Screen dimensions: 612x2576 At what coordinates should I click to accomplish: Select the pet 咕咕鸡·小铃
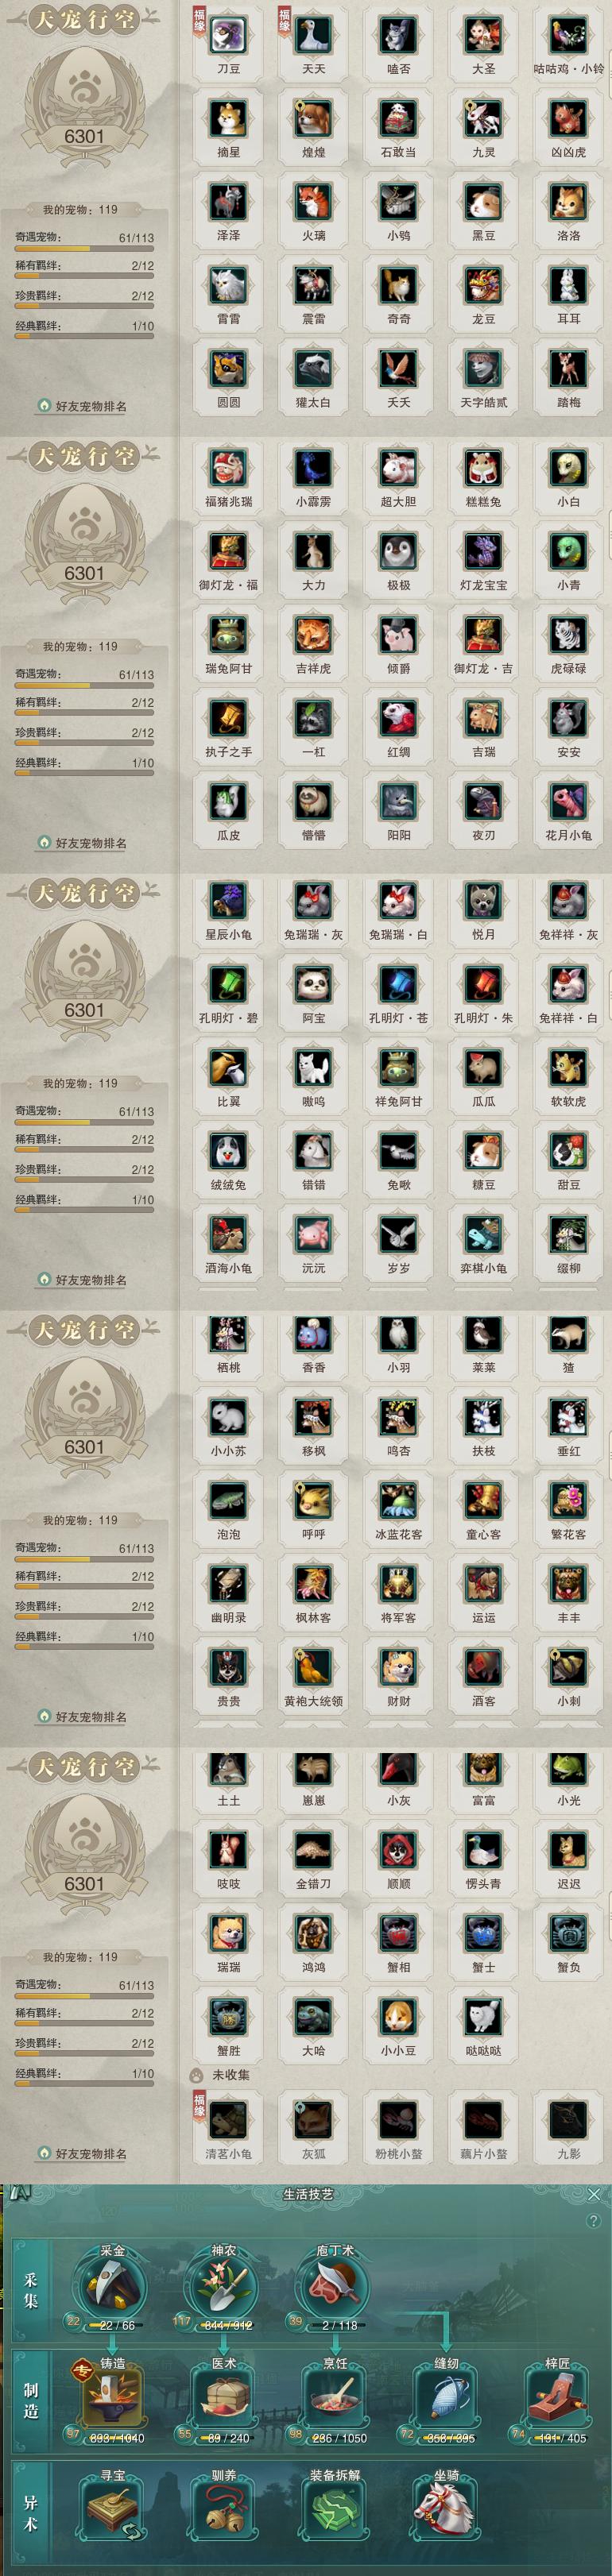coord(568,43)
